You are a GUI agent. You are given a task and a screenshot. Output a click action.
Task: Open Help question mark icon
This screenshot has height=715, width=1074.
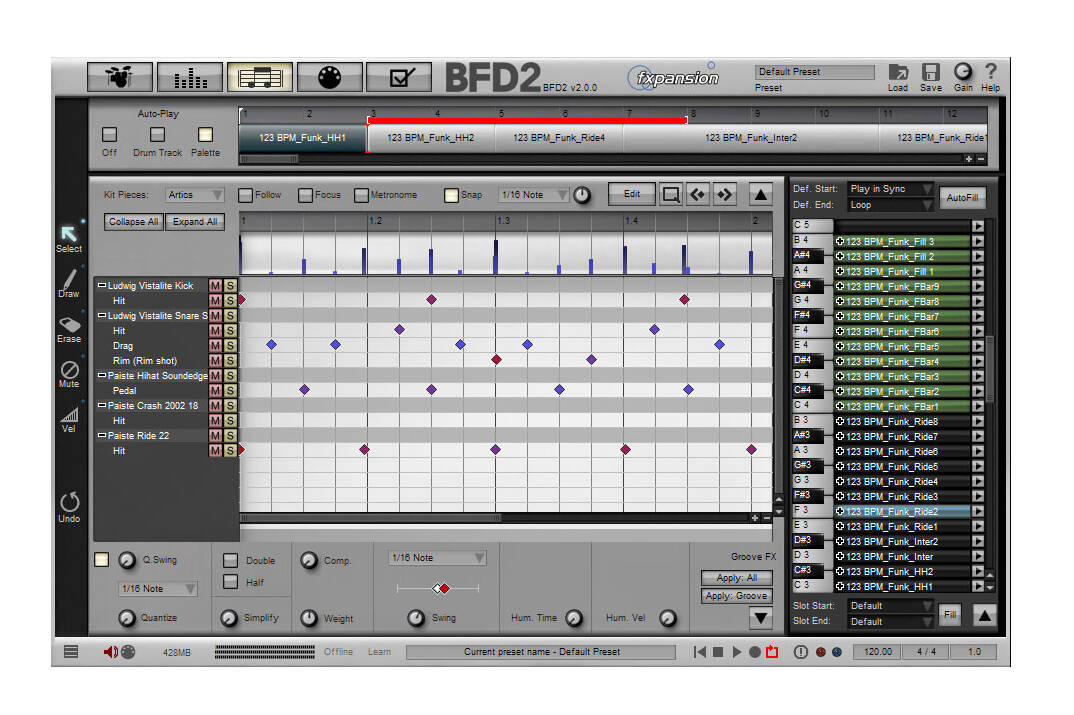[990, 71]
